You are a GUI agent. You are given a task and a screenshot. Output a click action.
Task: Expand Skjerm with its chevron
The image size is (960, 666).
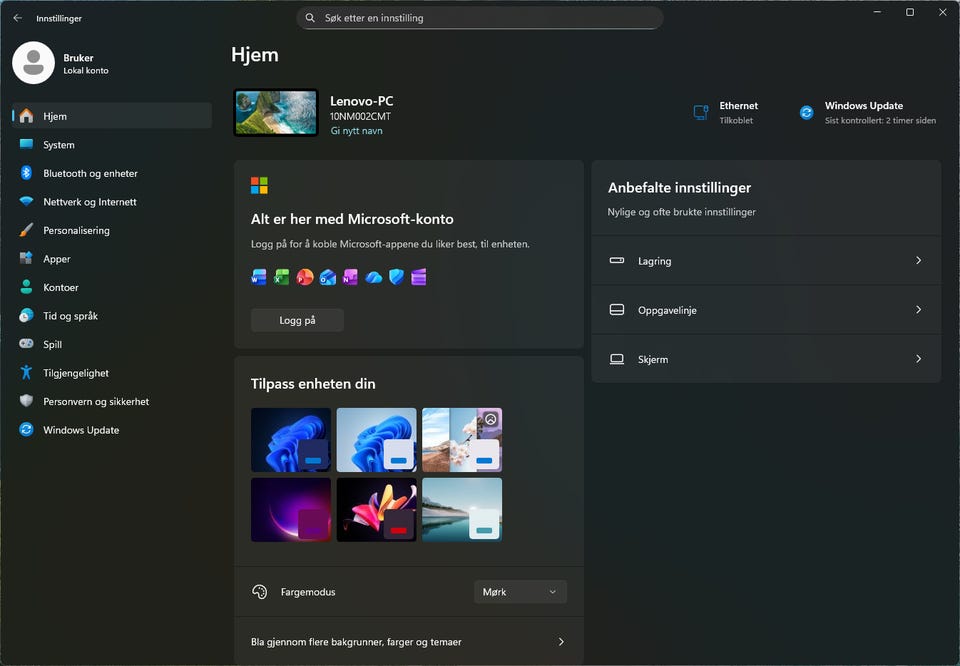tap(918, 359)
